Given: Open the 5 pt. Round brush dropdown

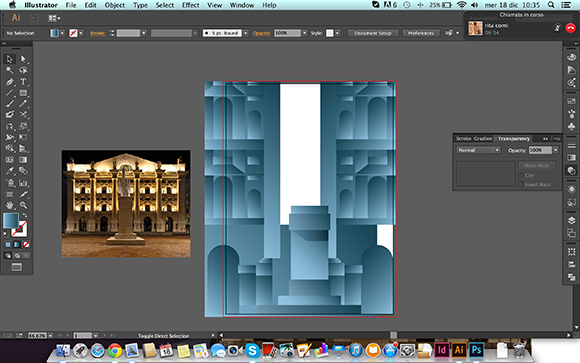Looking at the screenshot, I should pos(246,33).
